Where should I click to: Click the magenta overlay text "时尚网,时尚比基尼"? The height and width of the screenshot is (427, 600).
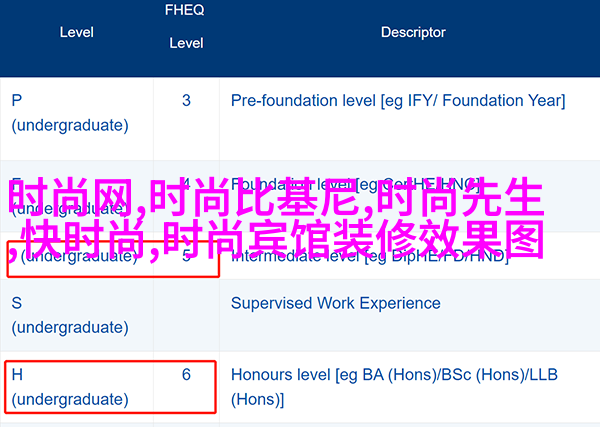184,198
